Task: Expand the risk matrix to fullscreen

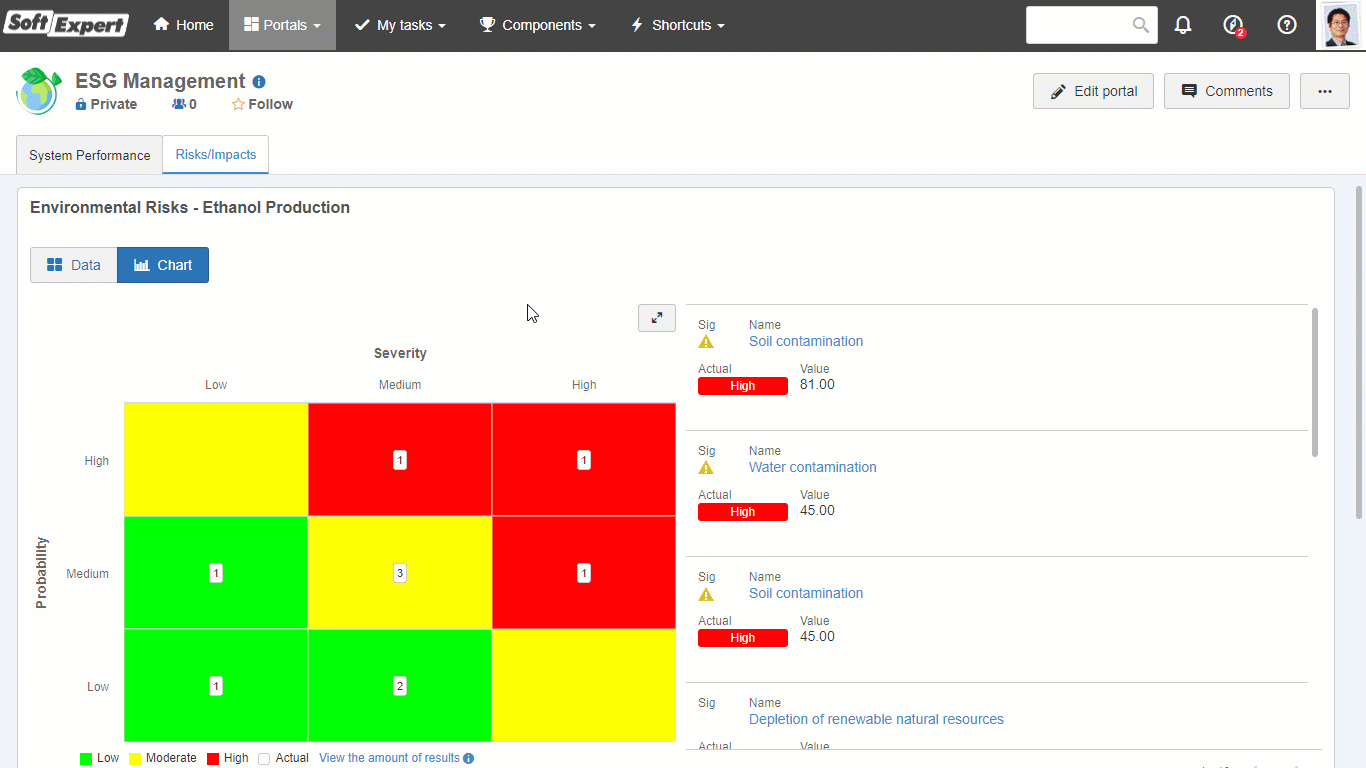Action: [x=657, y=318]
